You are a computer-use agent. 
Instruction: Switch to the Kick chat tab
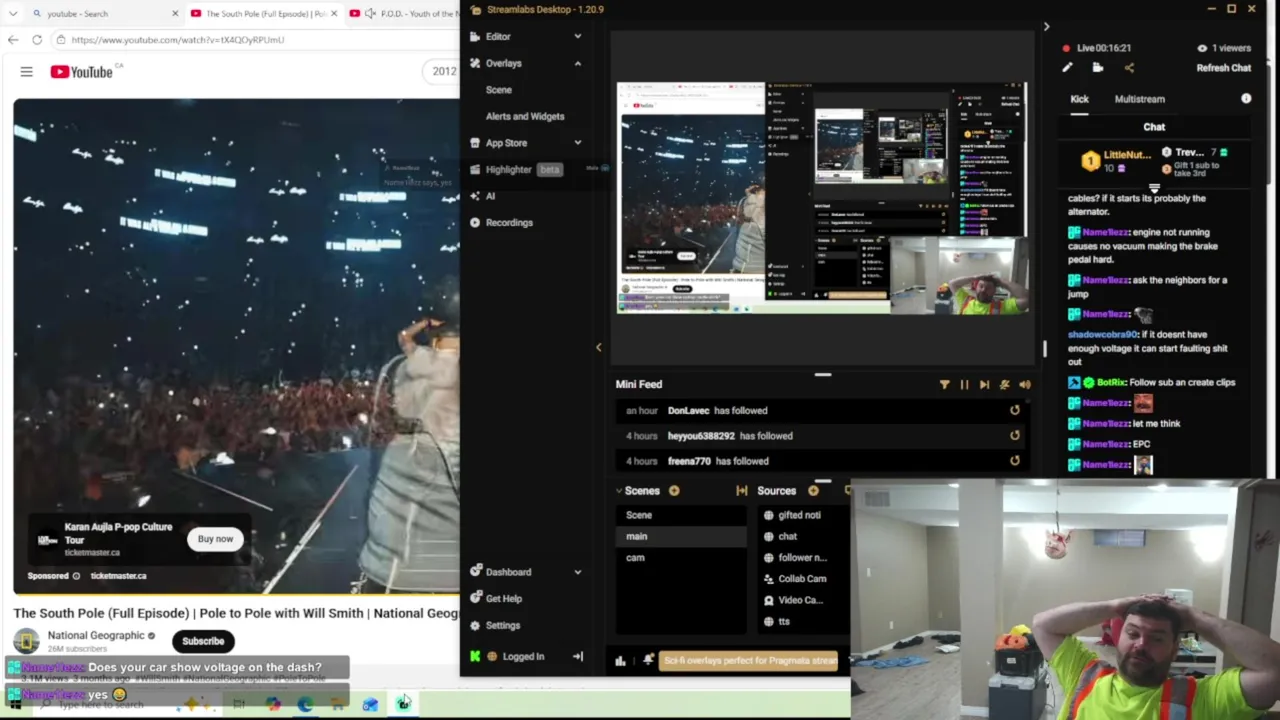[1079, 99]
